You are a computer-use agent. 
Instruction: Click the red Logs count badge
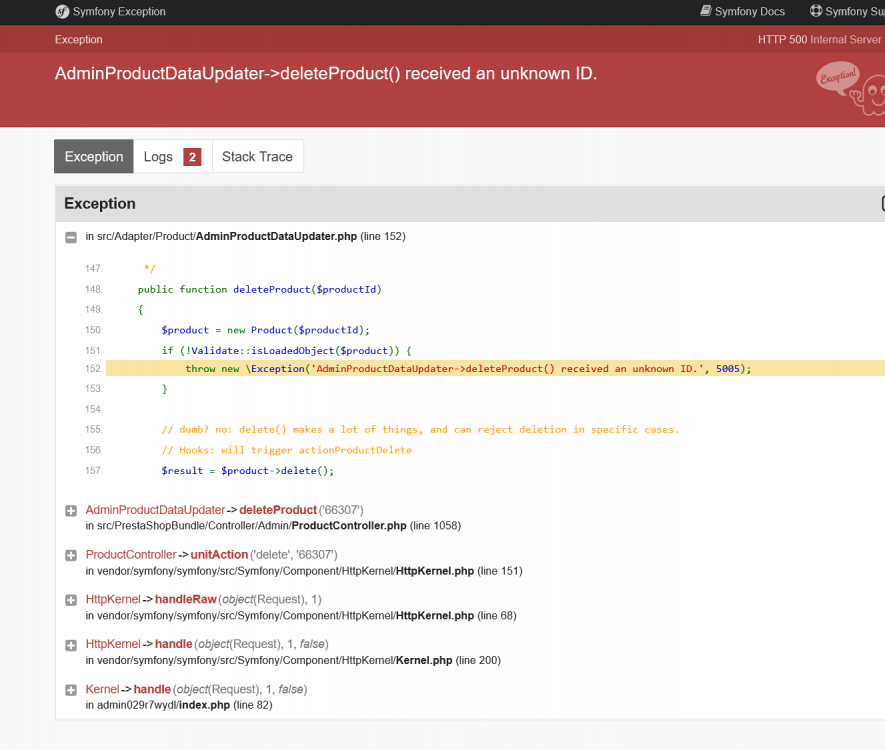[190, 156]
